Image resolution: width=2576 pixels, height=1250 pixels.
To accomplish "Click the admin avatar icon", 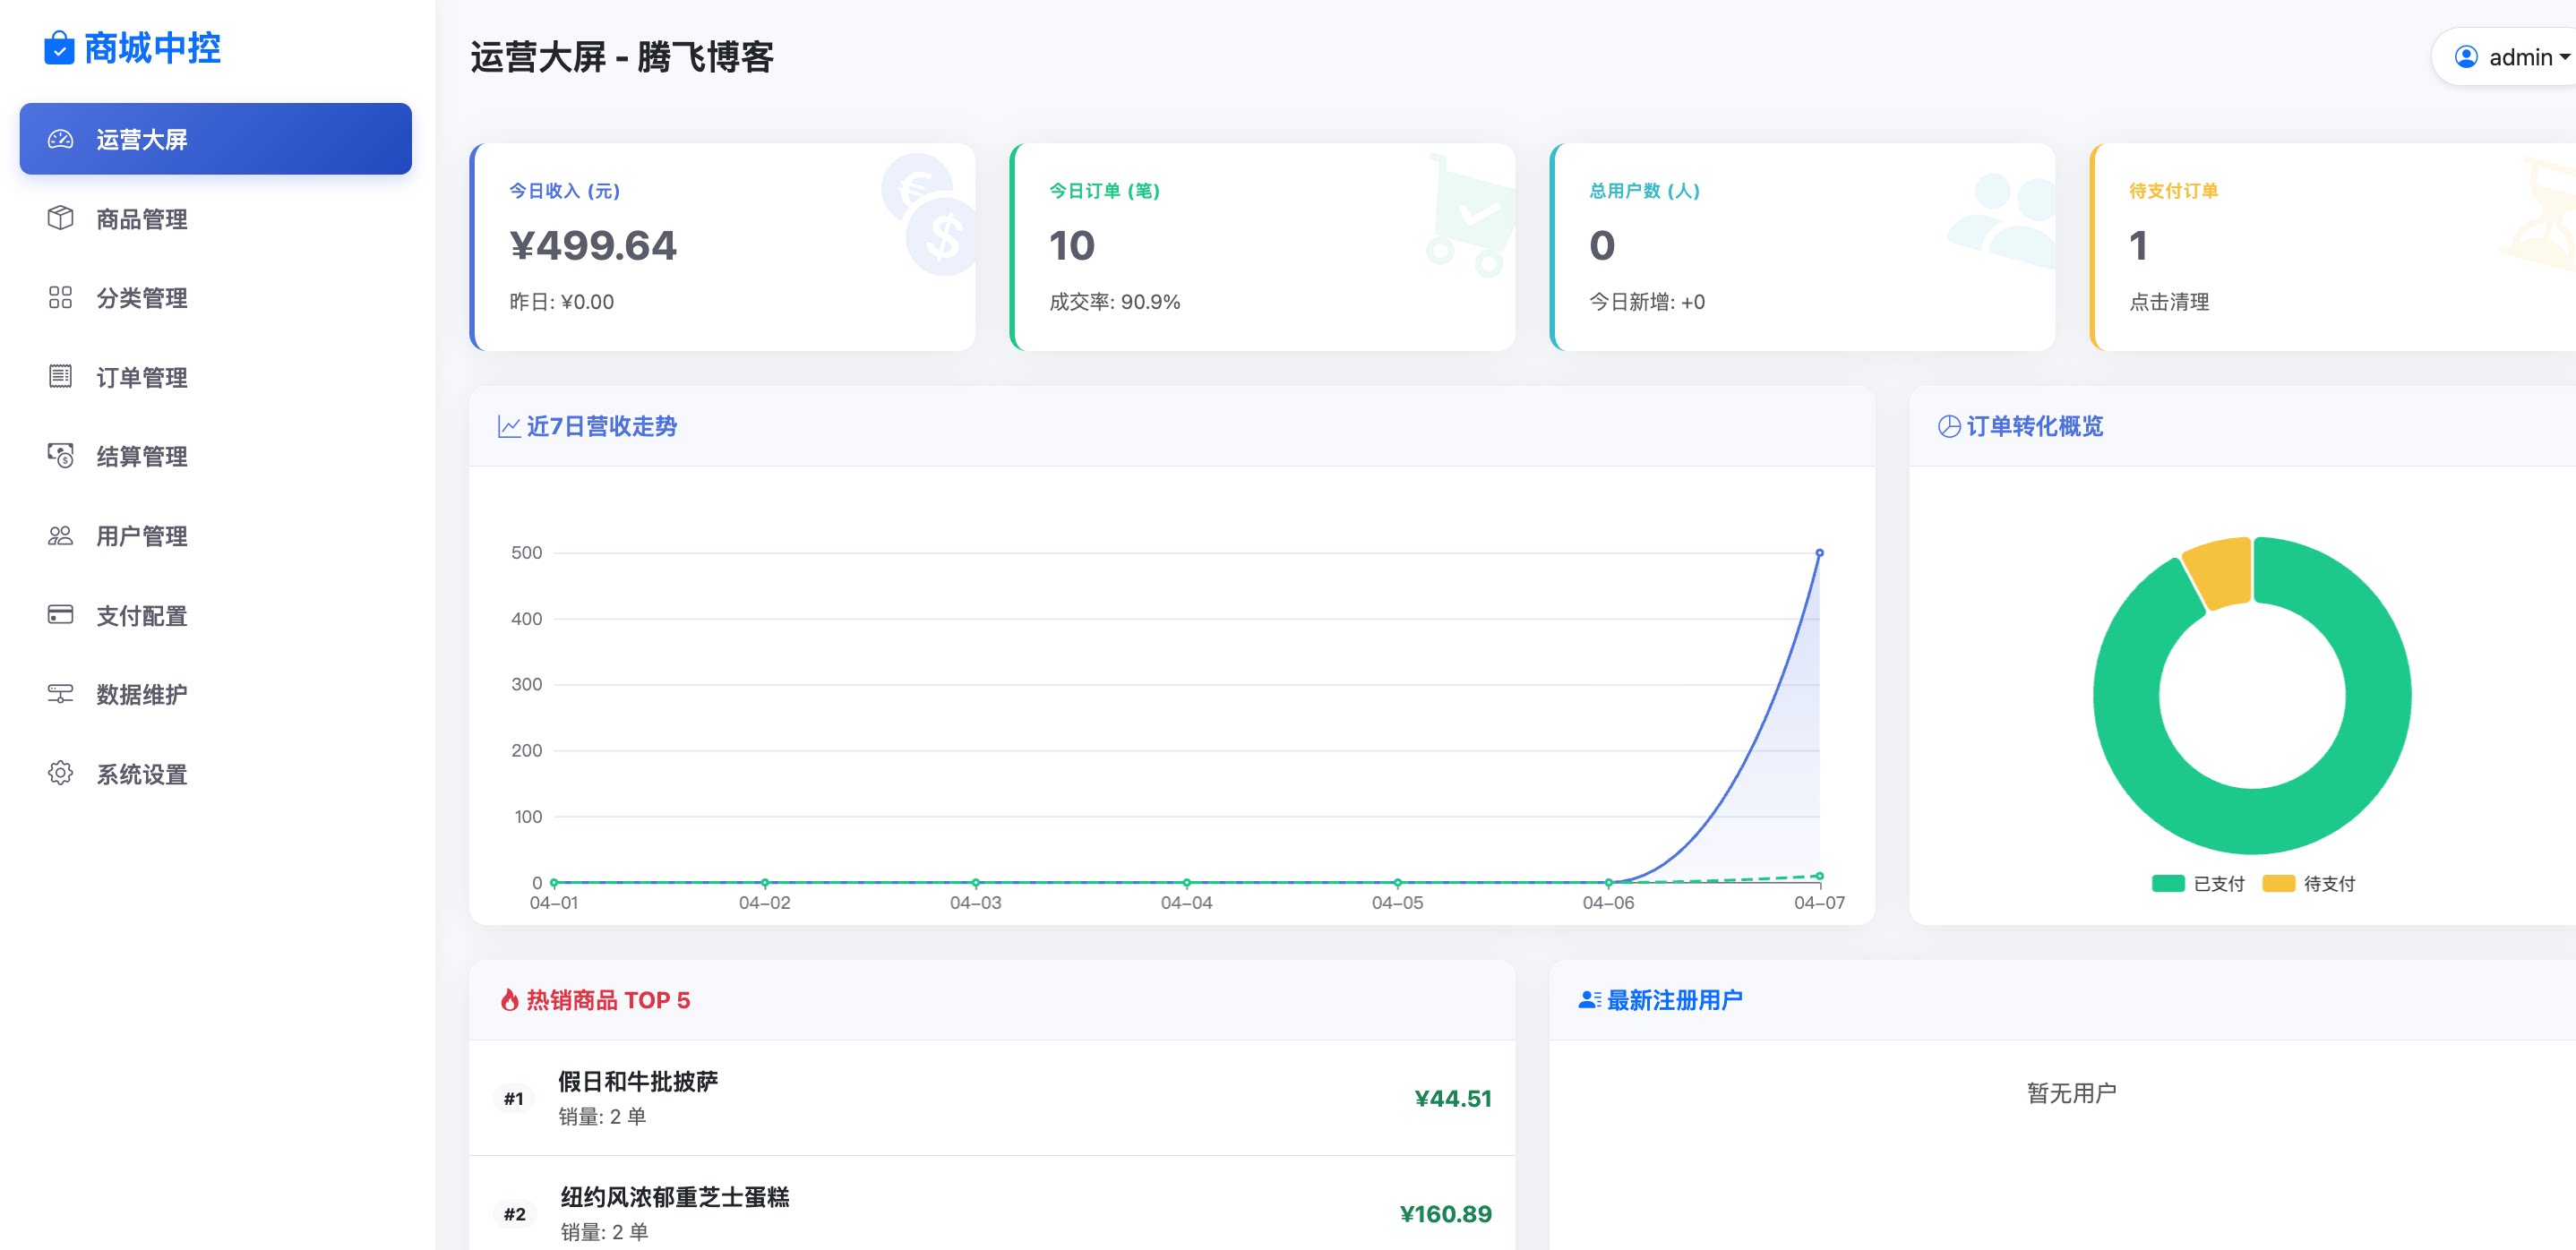I will [2466, 57].
